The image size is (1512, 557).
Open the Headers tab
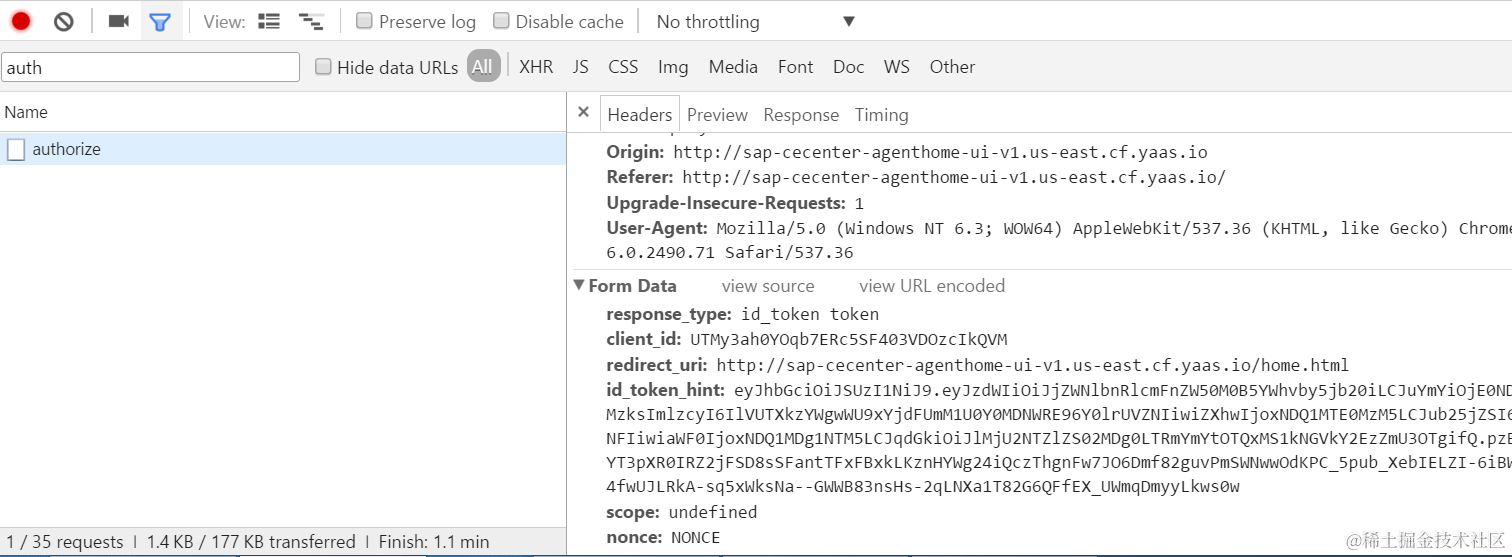(x=640, y=115)
